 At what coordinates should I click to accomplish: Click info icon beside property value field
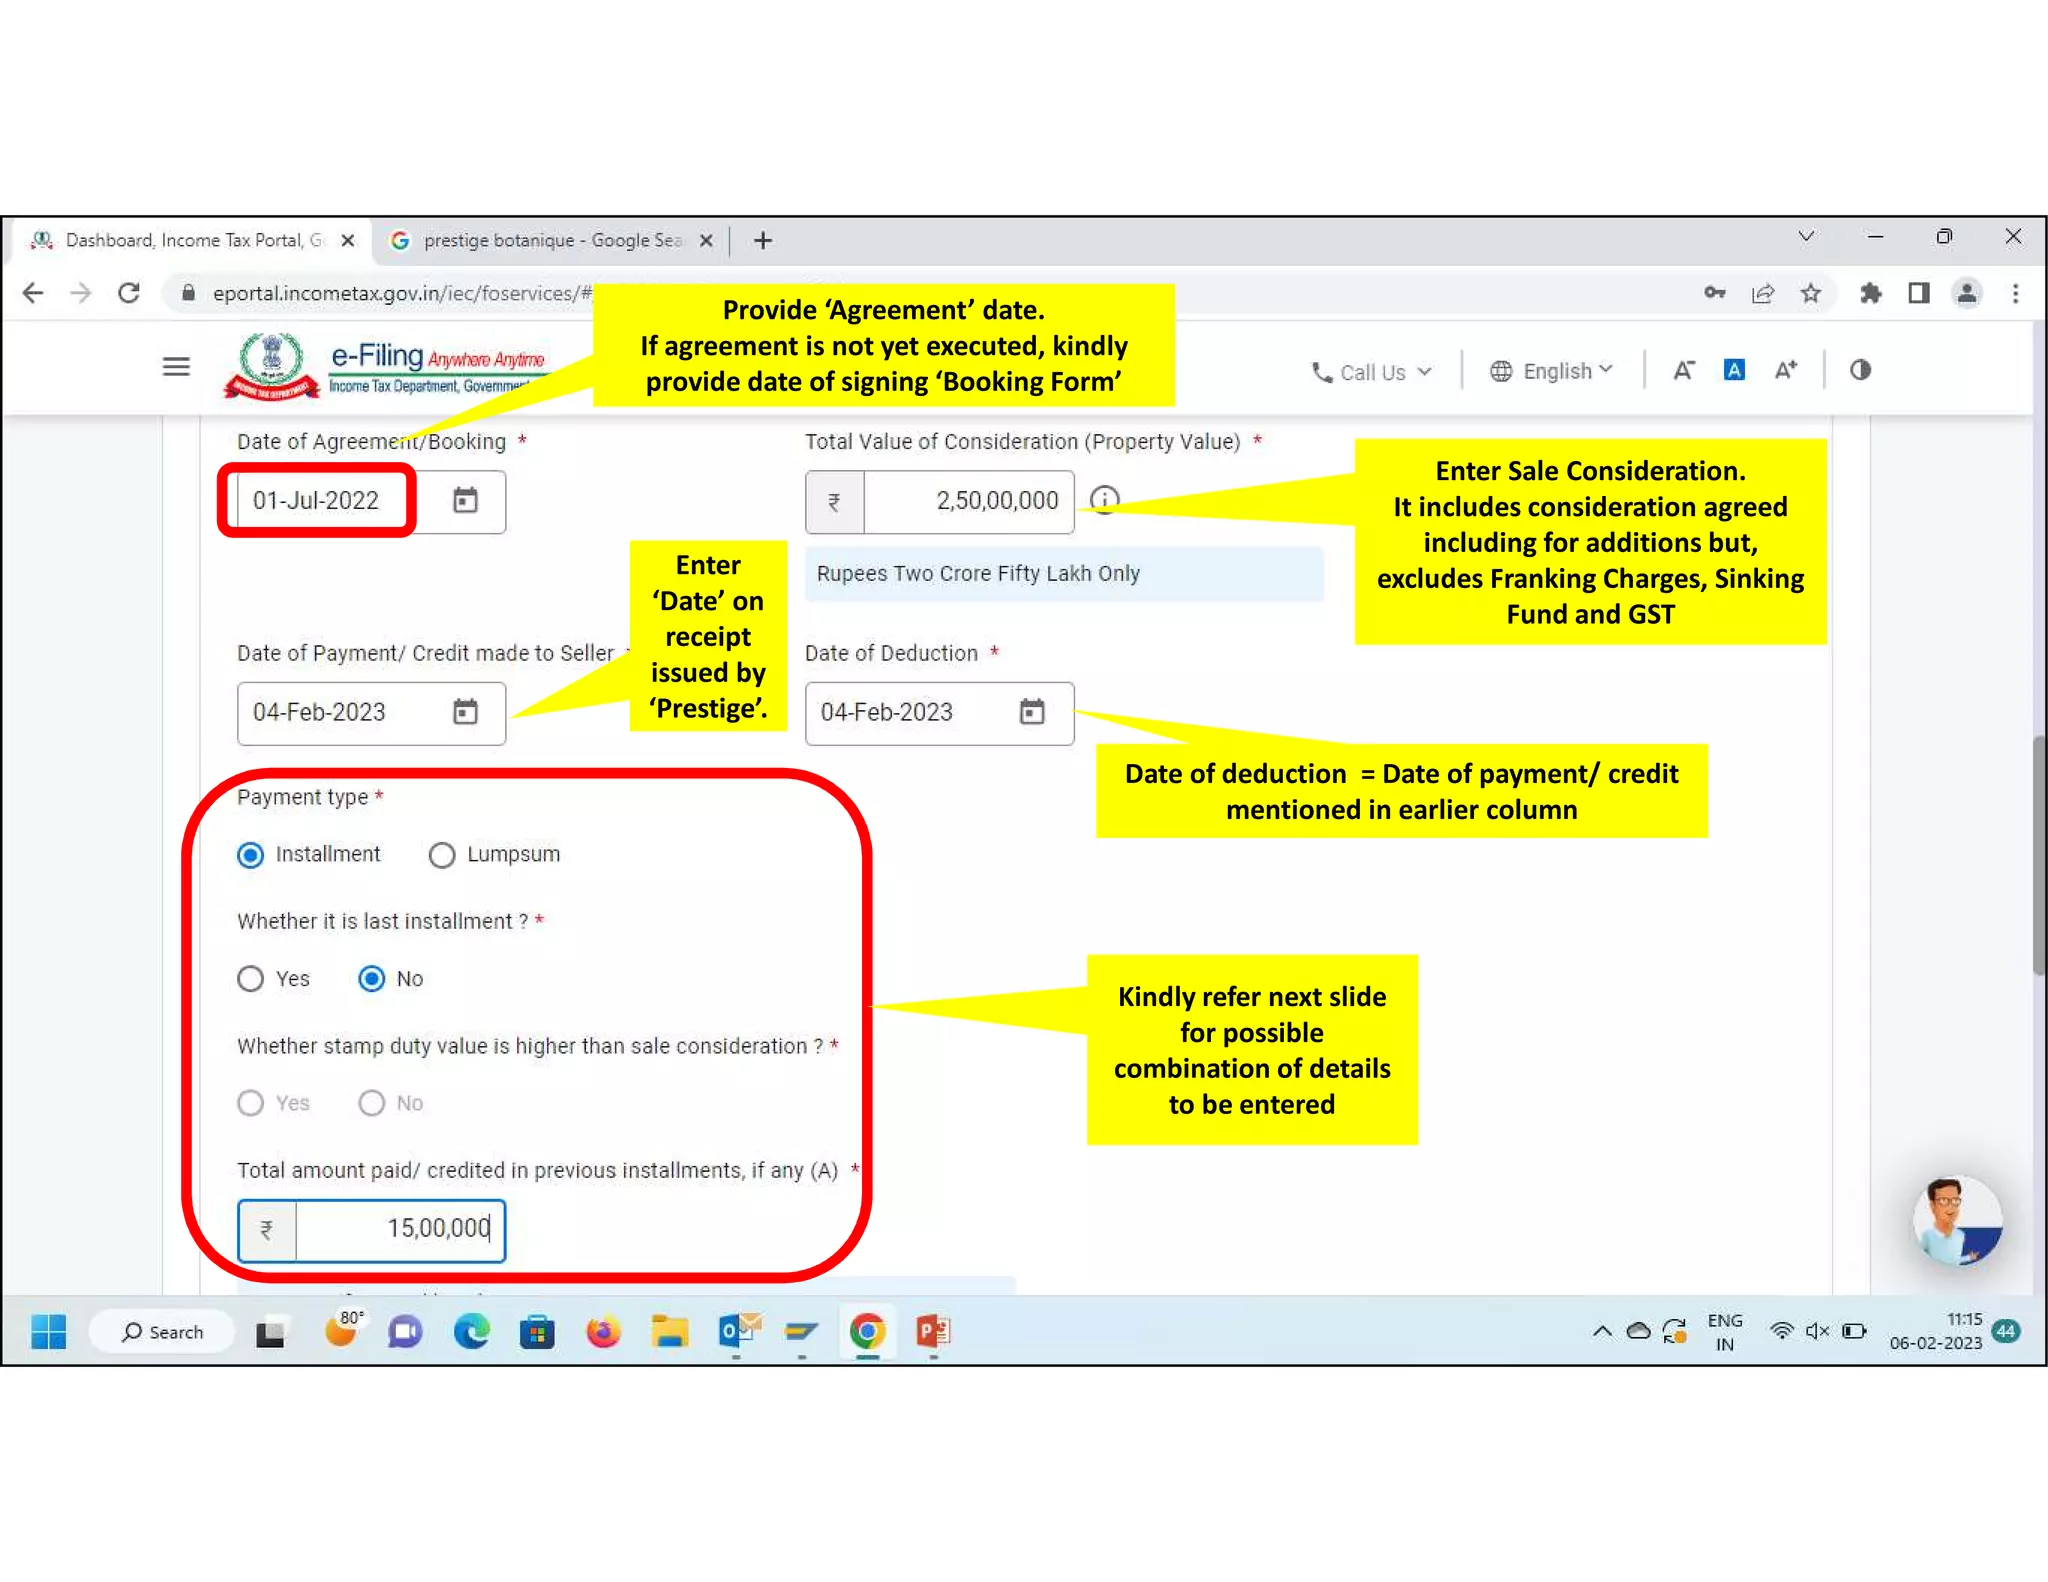1104,499
